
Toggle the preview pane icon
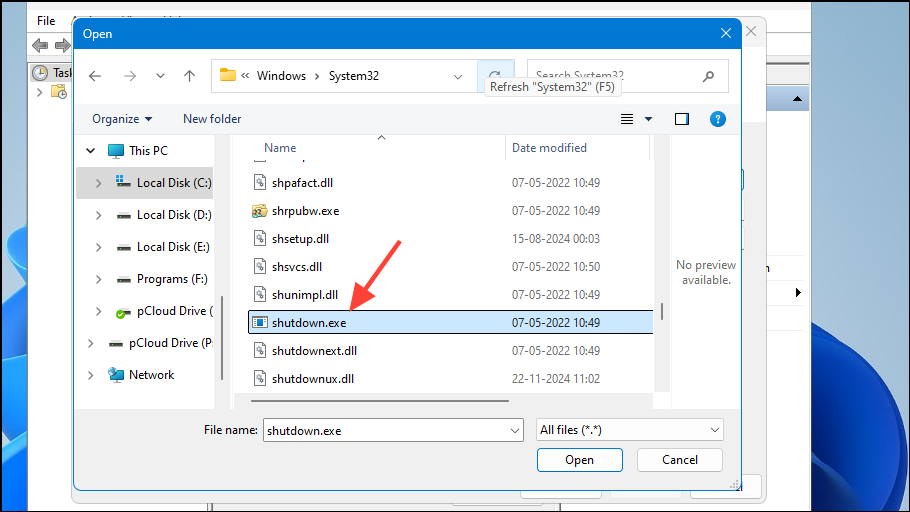(682, 119)
